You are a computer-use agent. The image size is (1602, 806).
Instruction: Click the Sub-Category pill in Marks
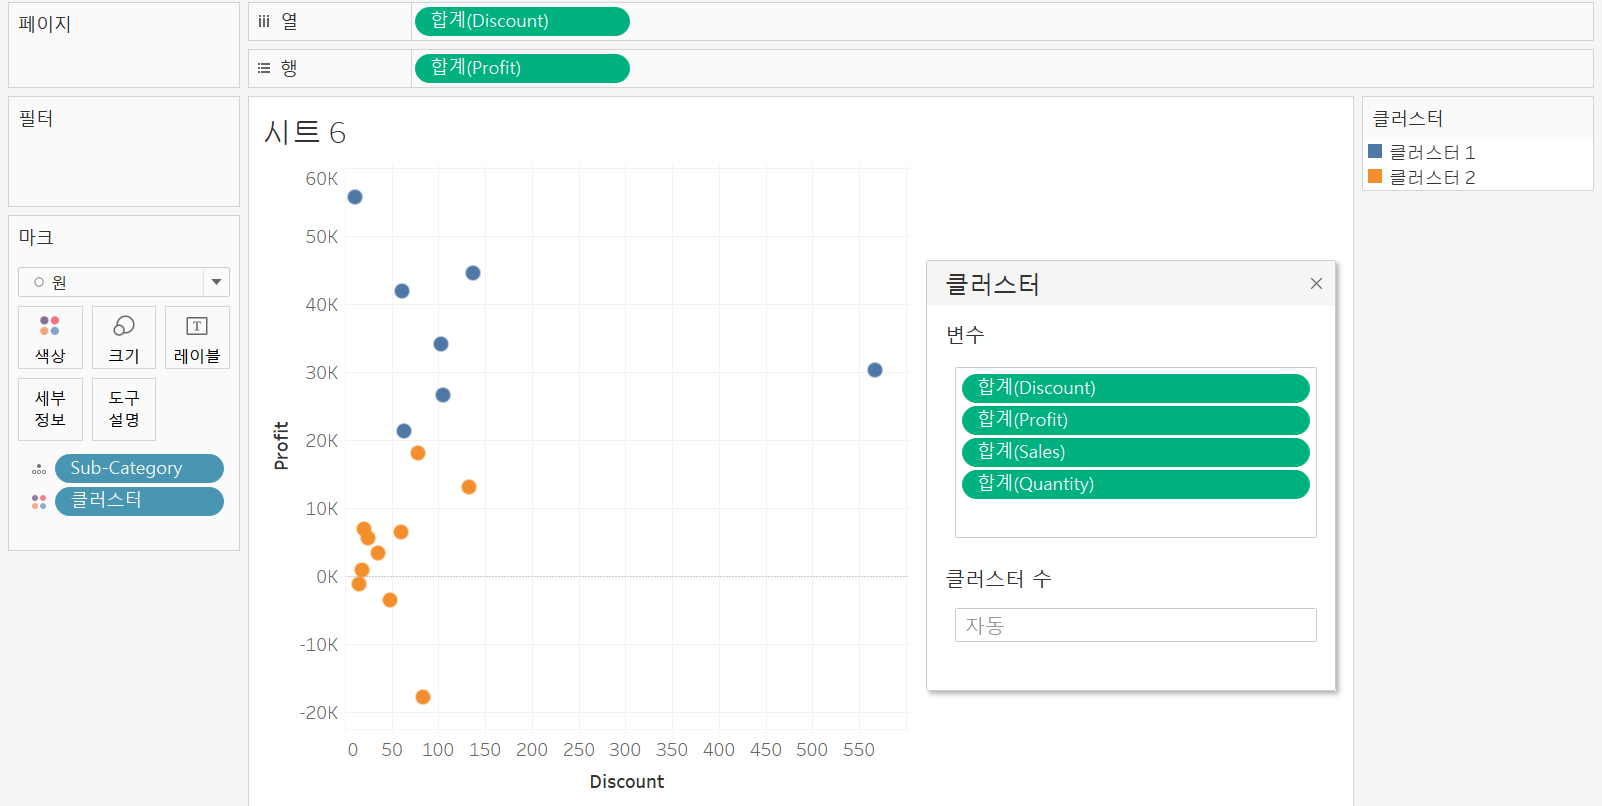tap(139, 468)
